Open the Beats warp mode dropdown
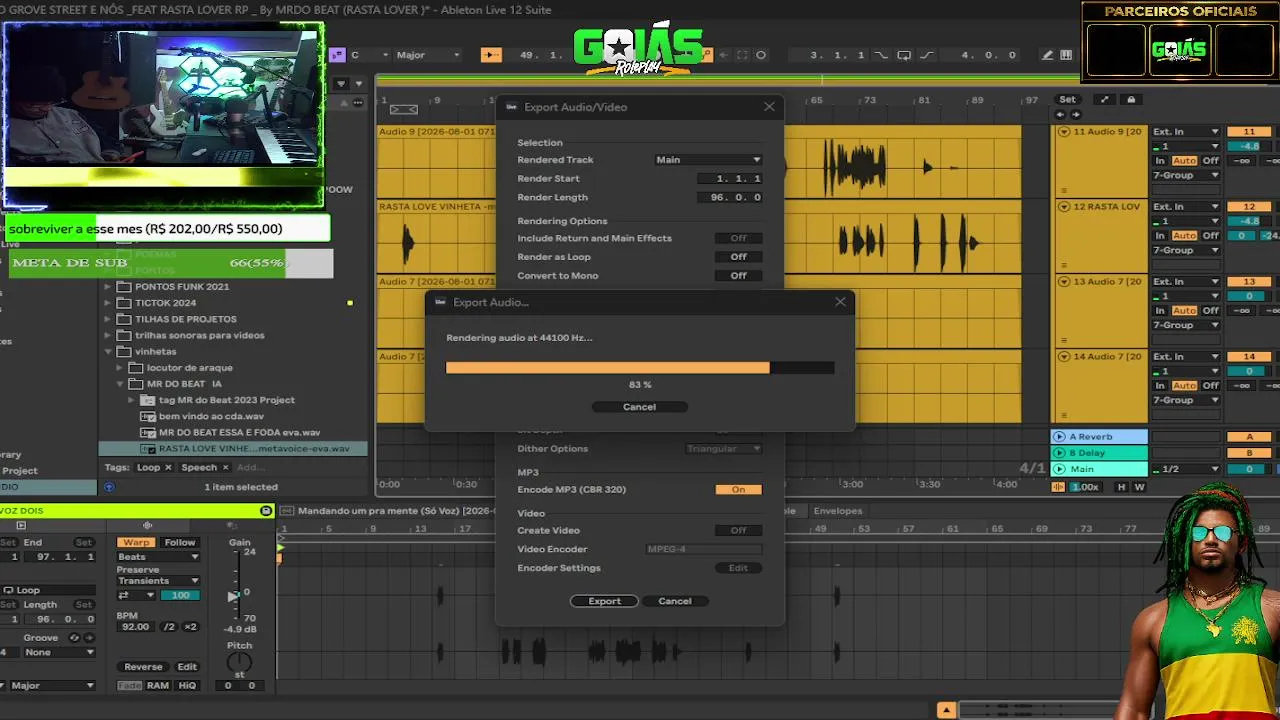 point(158,557)
